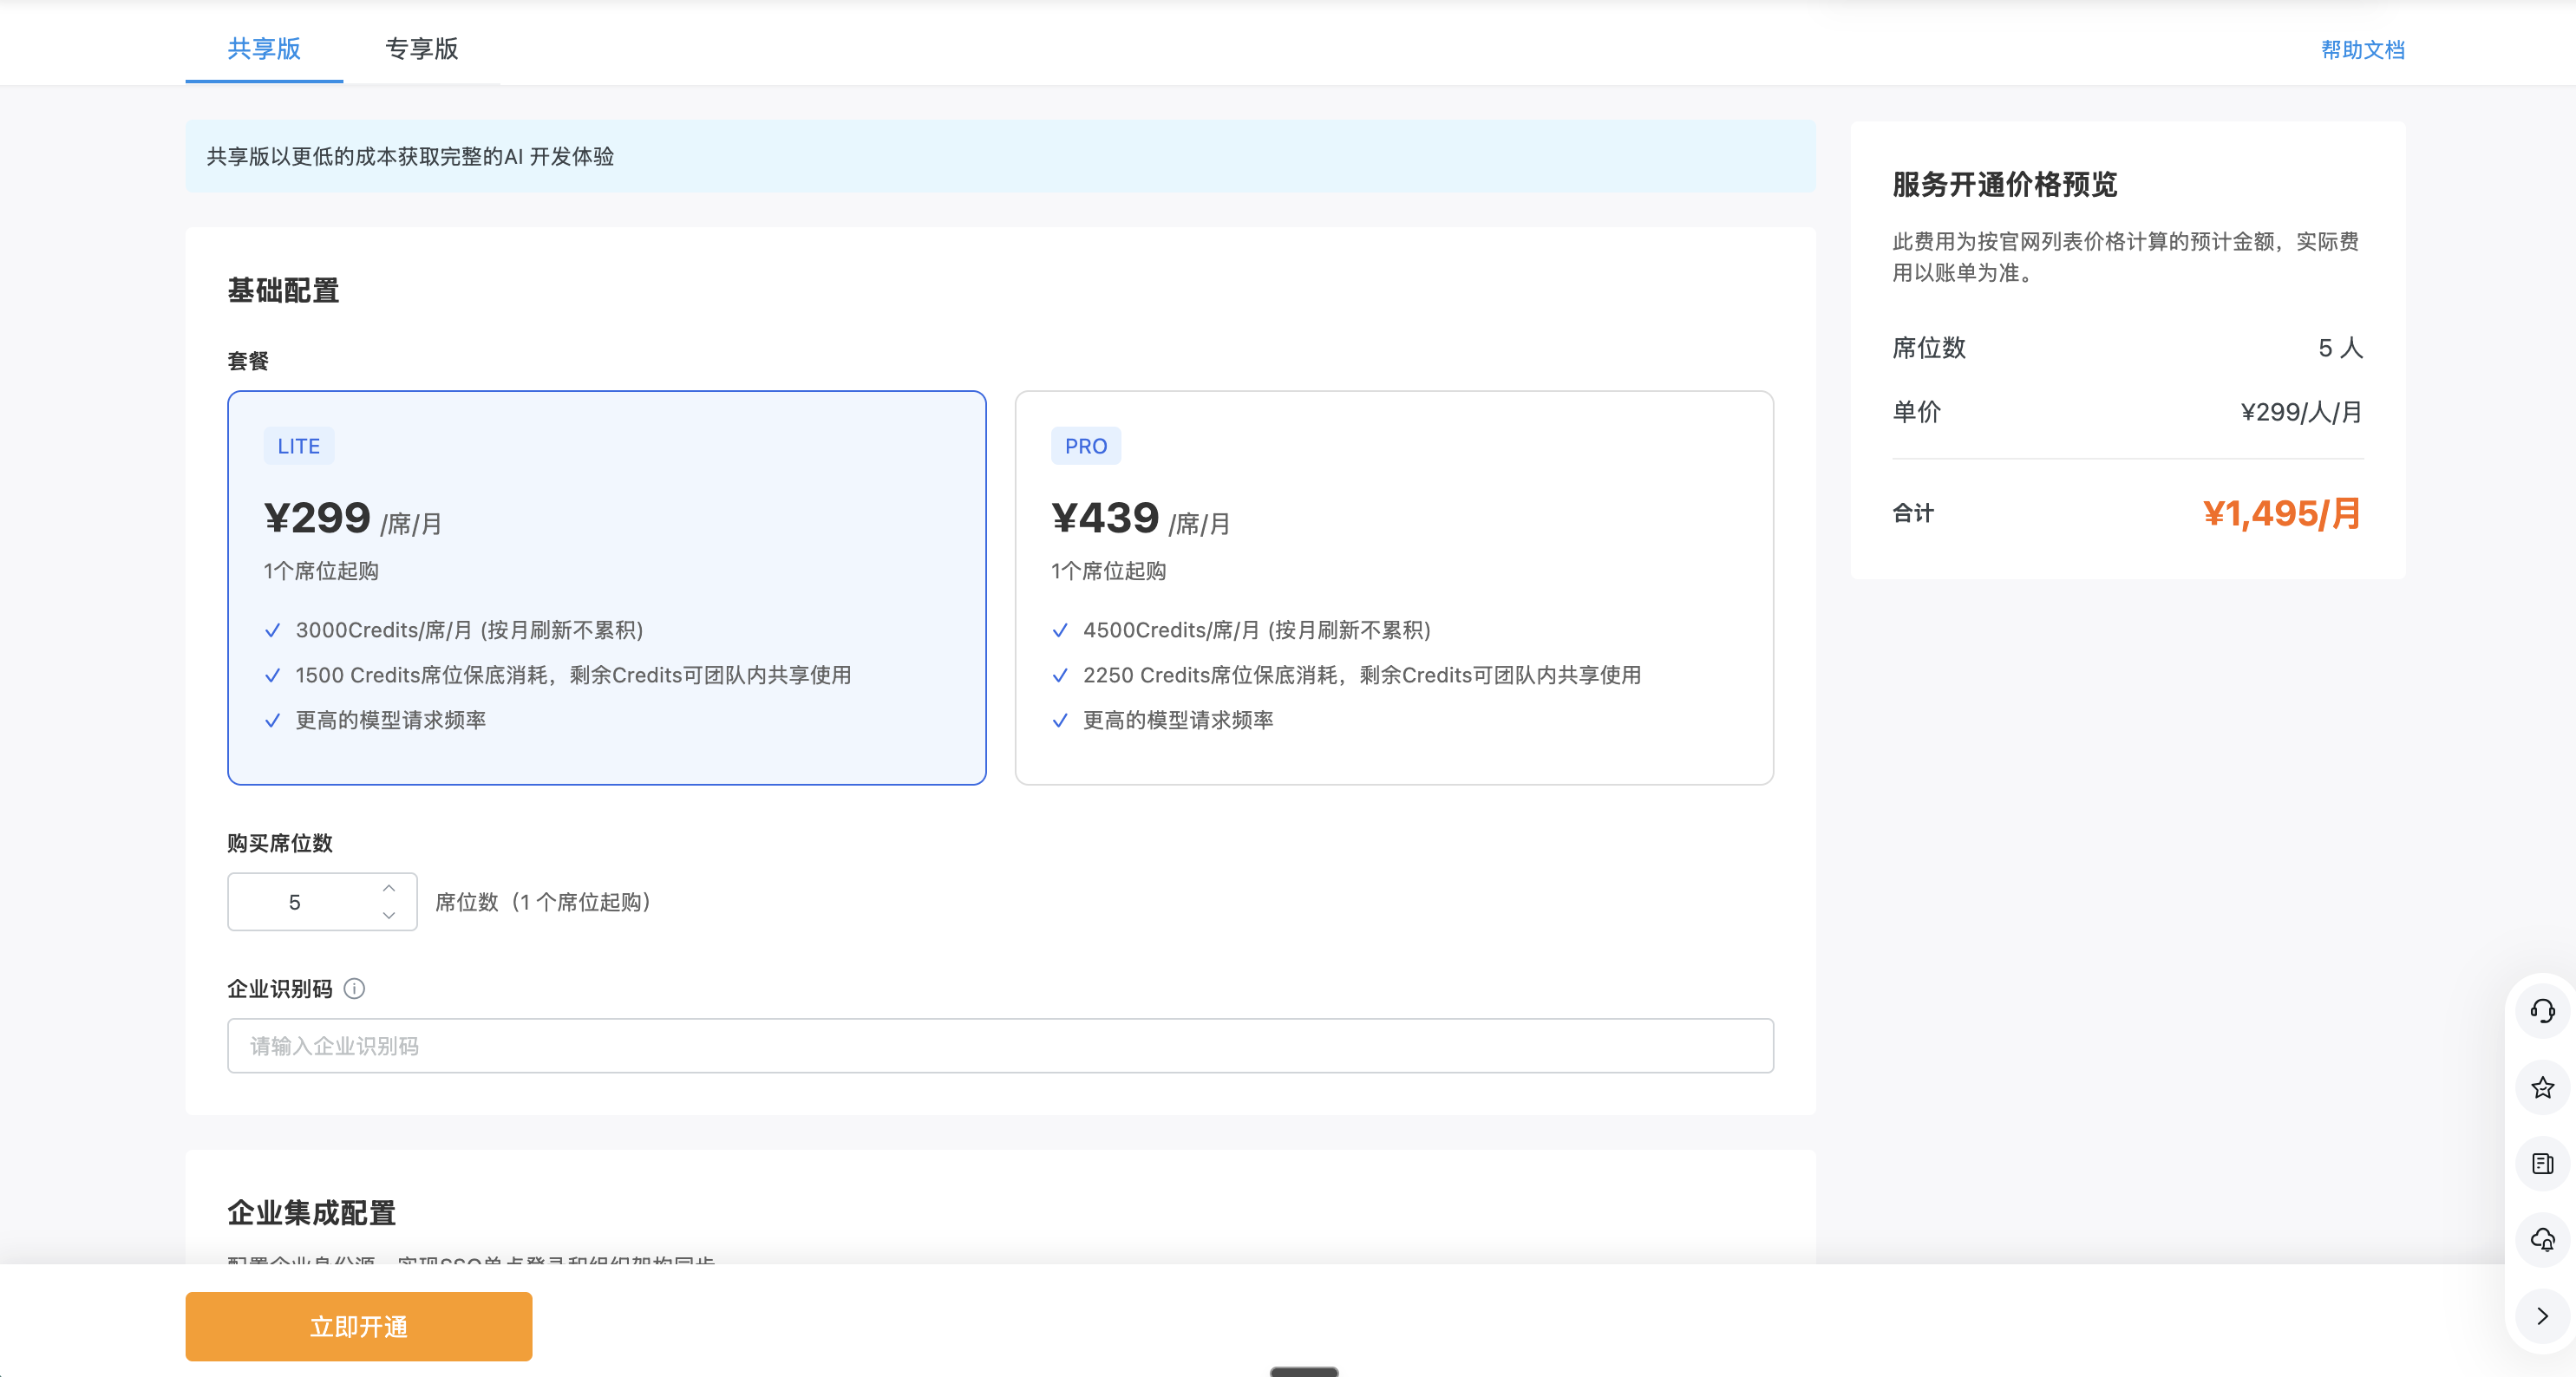Click the 单价 label in price preview
The image size is (2576, 1377).
point(1916,412)
